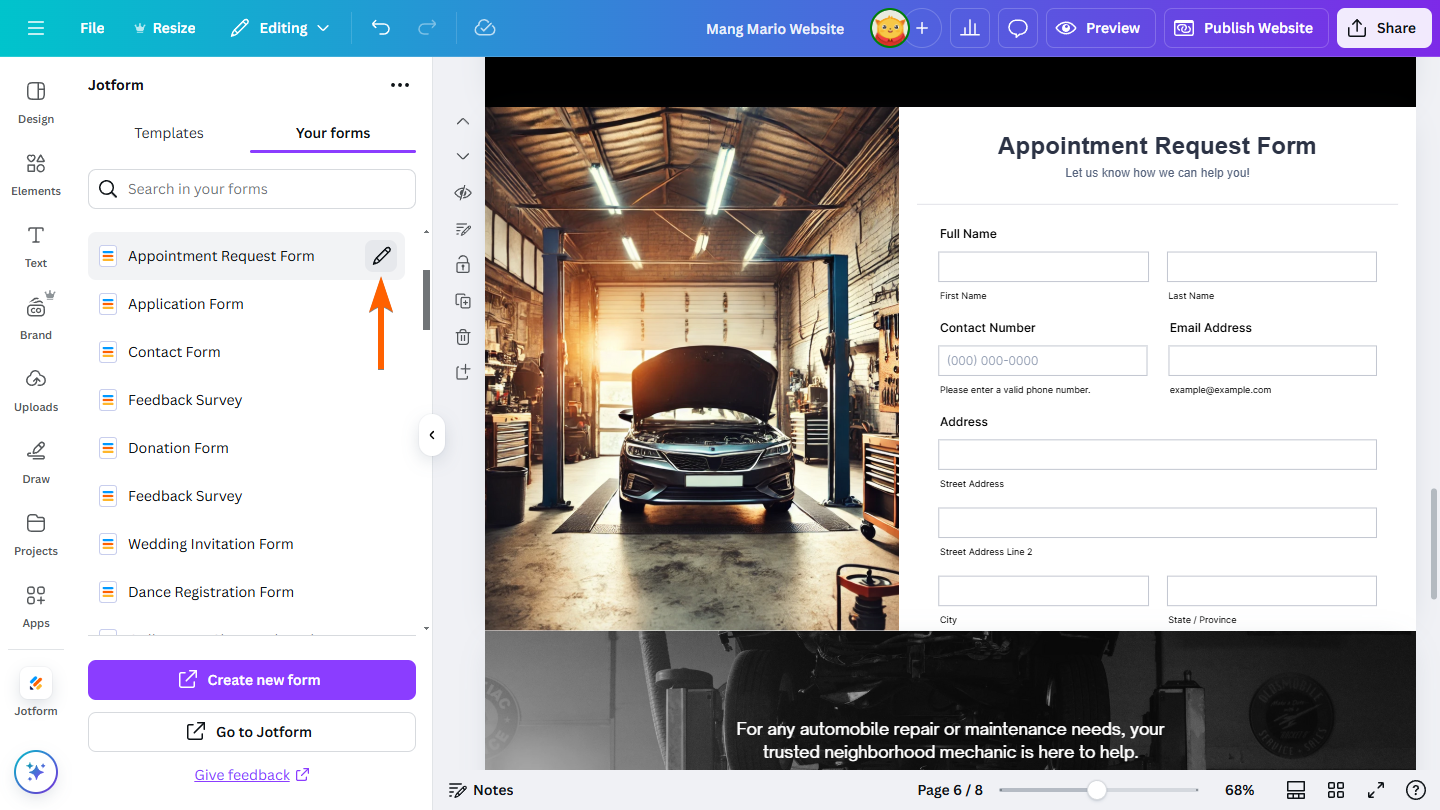
Task: Open the Apps panel
Action: point(36,607)
